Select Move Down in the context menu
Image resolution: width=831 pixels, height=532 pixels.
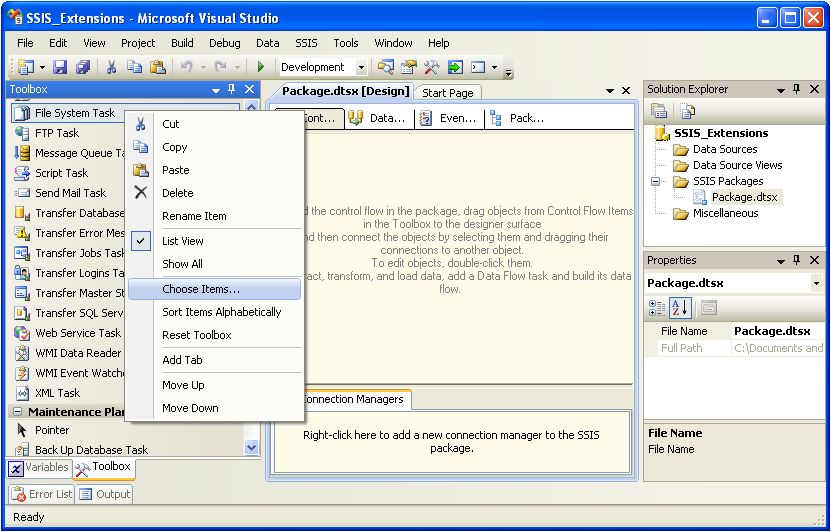point(215,409)
